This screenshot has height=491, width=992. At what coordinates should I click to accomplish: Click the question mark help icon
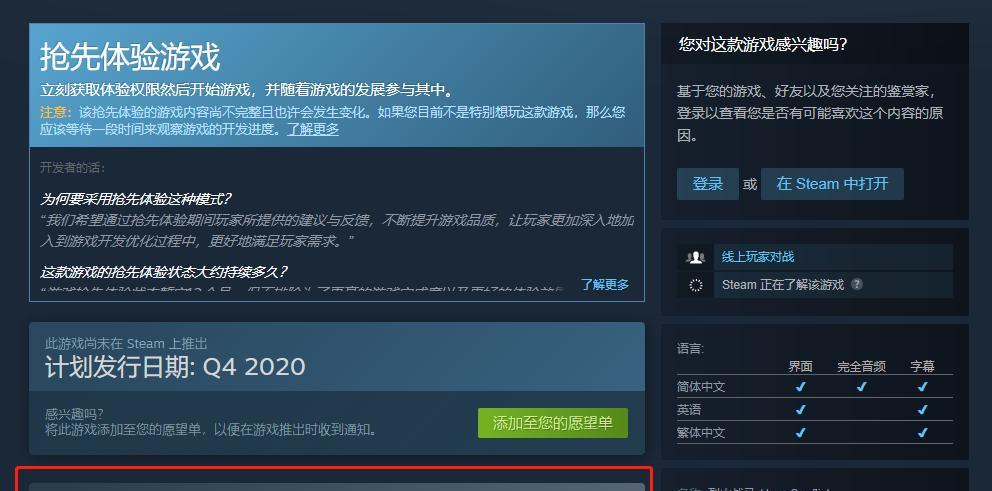856,284
